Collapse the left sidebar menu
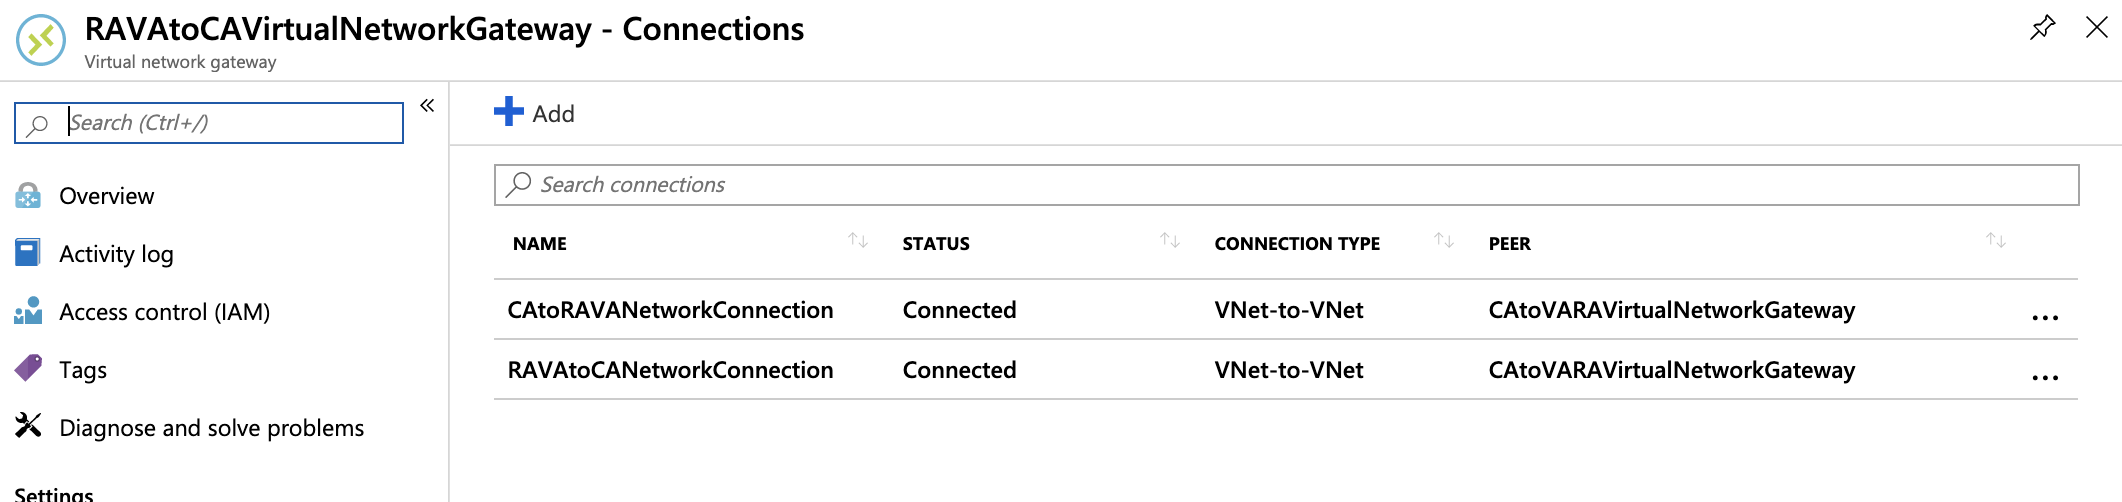Screen dimensions: 2122x502 (427, 105)
